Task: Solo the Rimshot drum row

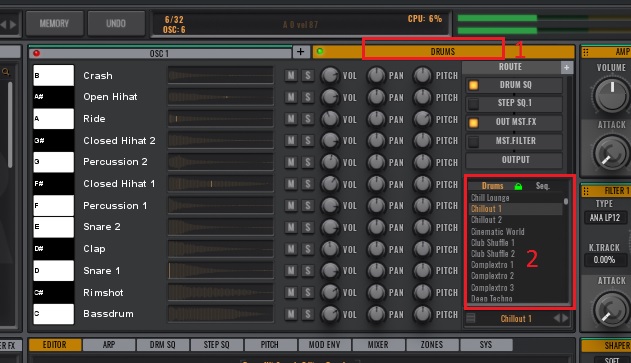Action: point(308,293)
